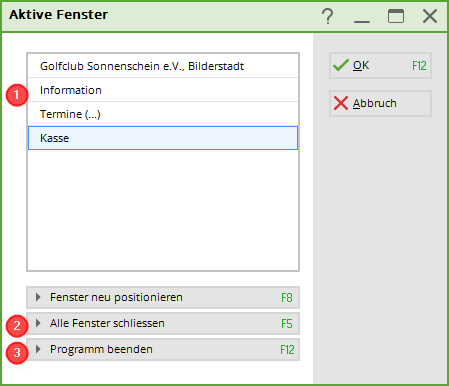Image resolution: width=449 pixels, height=386 pixels.
Task: Open help via the question mark icon
Action: coord(328,16)
